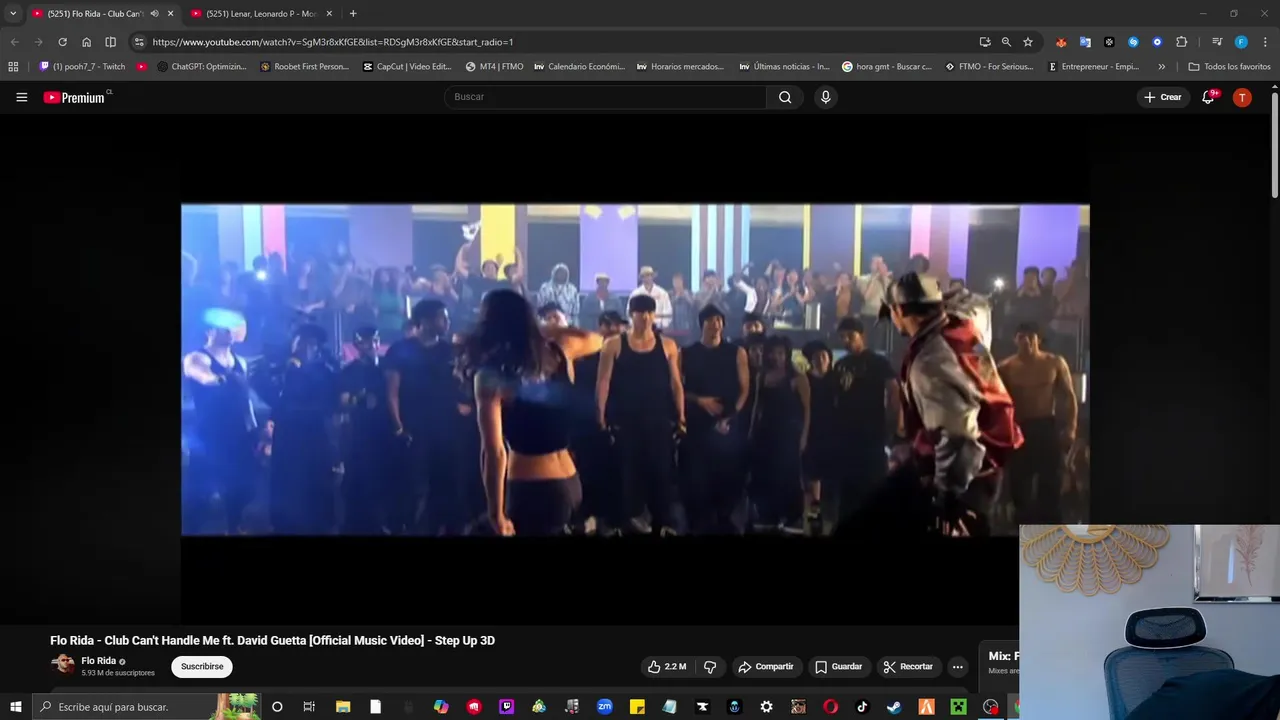Click the address bar URL
Viewport: 1280px width, 720px height.
333,42
